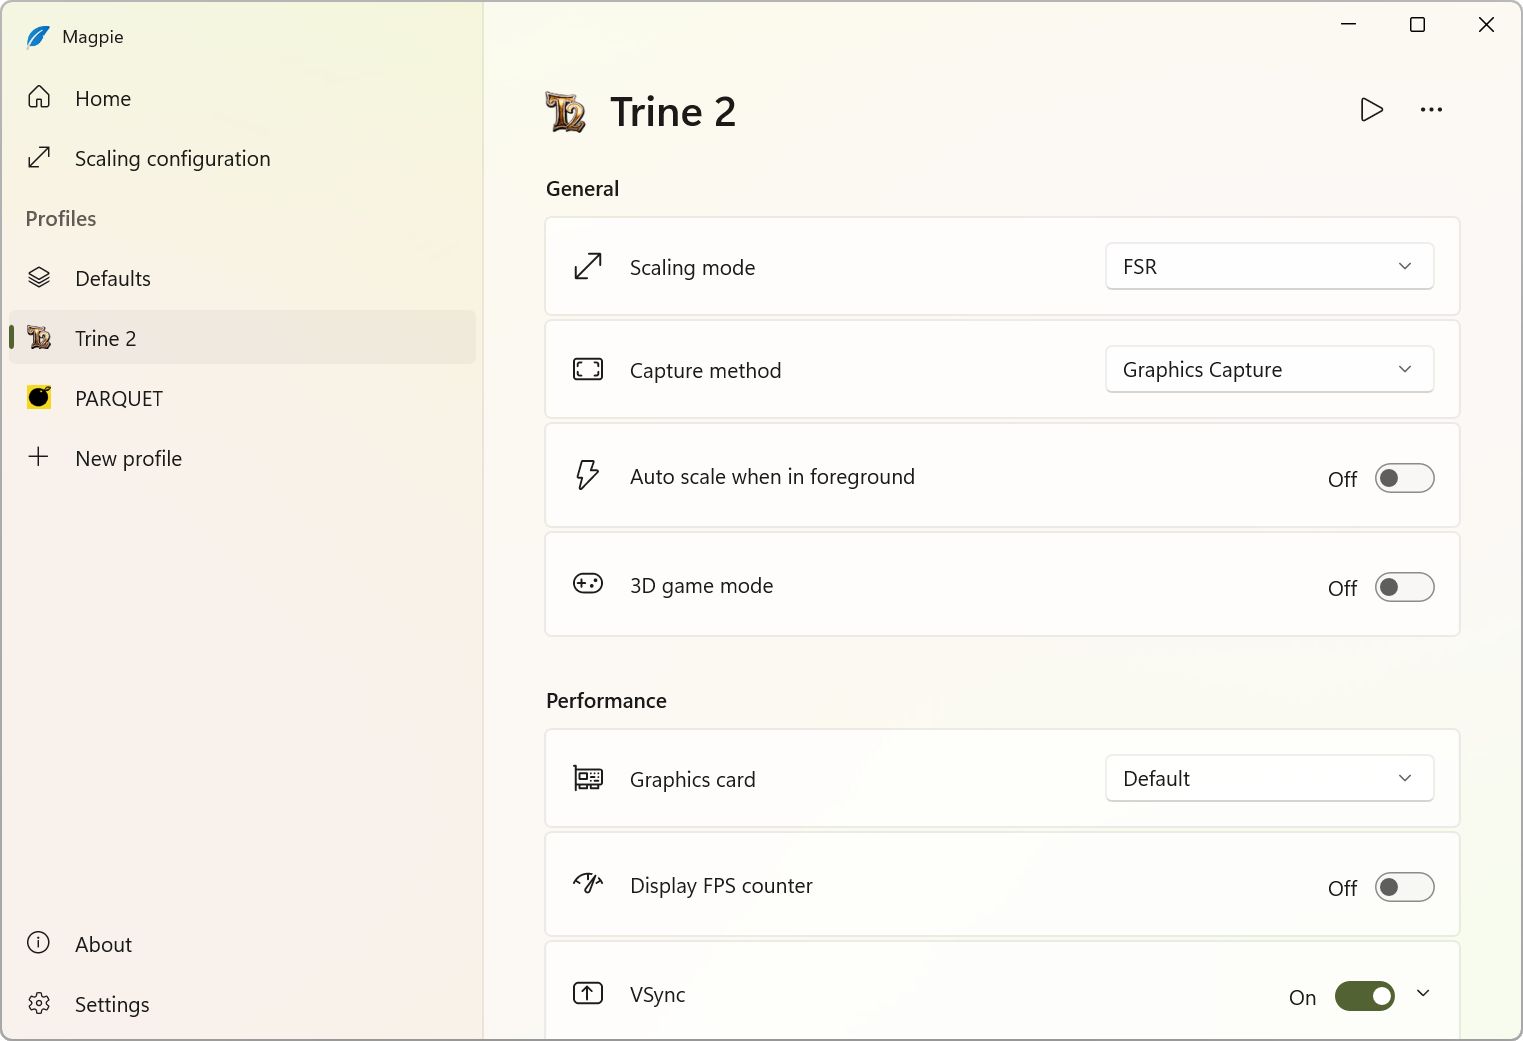Open the Scaling mode FSR dropdown
The image size is (1523, 1041).
point(1269,266)
